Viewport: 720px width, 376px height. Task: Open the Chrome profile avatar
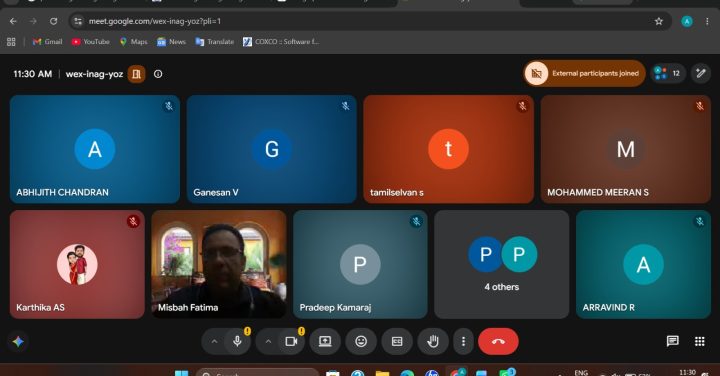point(687,21)
